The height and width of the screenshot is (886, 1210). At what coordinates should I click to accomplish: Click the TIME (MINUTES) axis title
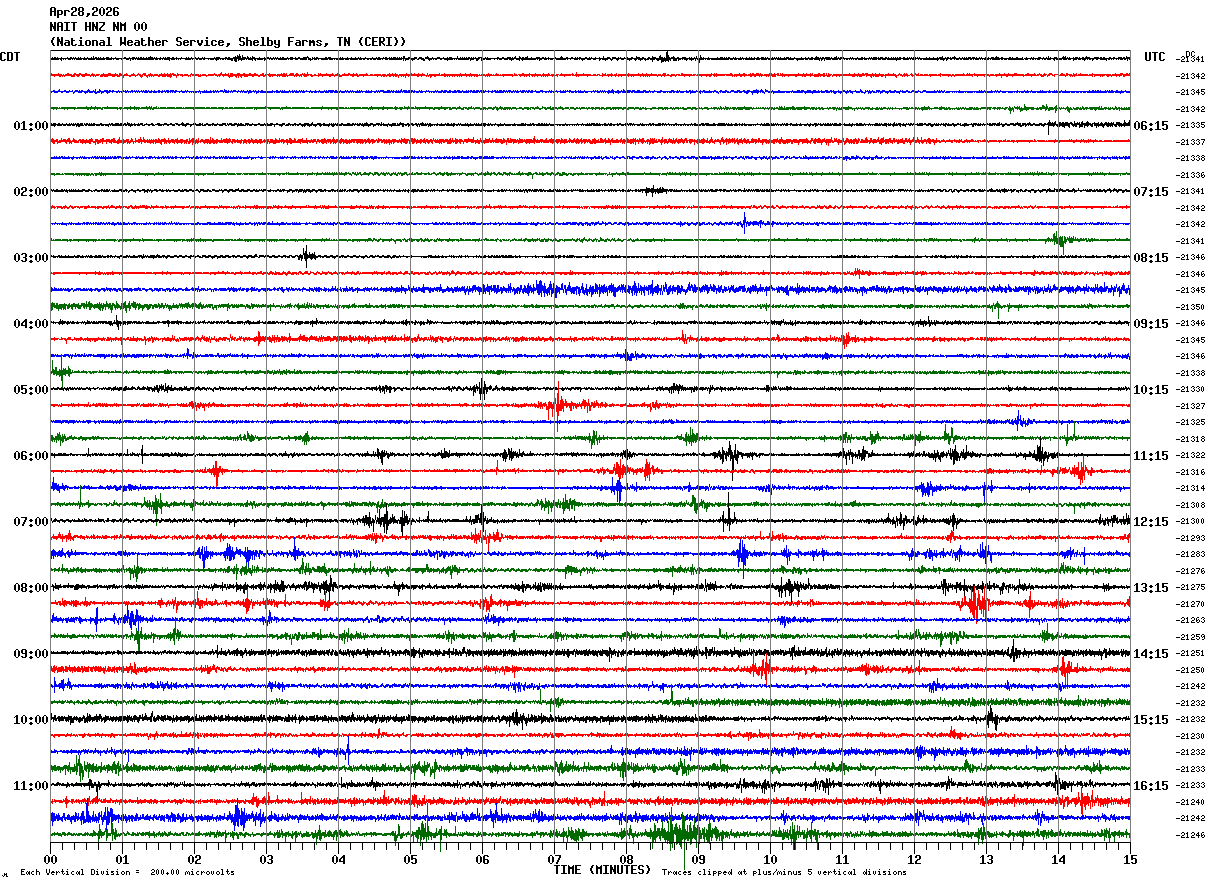(602, 870)
